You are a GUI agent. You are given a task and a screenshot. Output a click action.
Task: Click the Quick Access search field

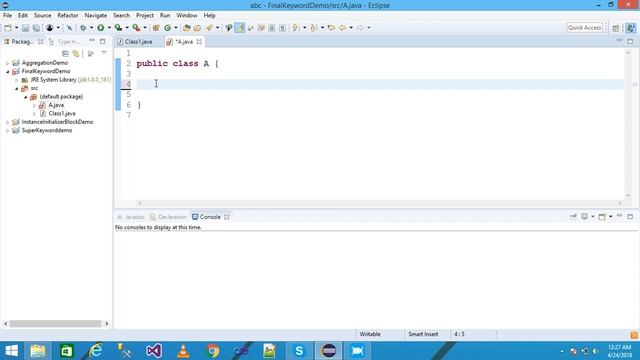(x=584, y=27)
